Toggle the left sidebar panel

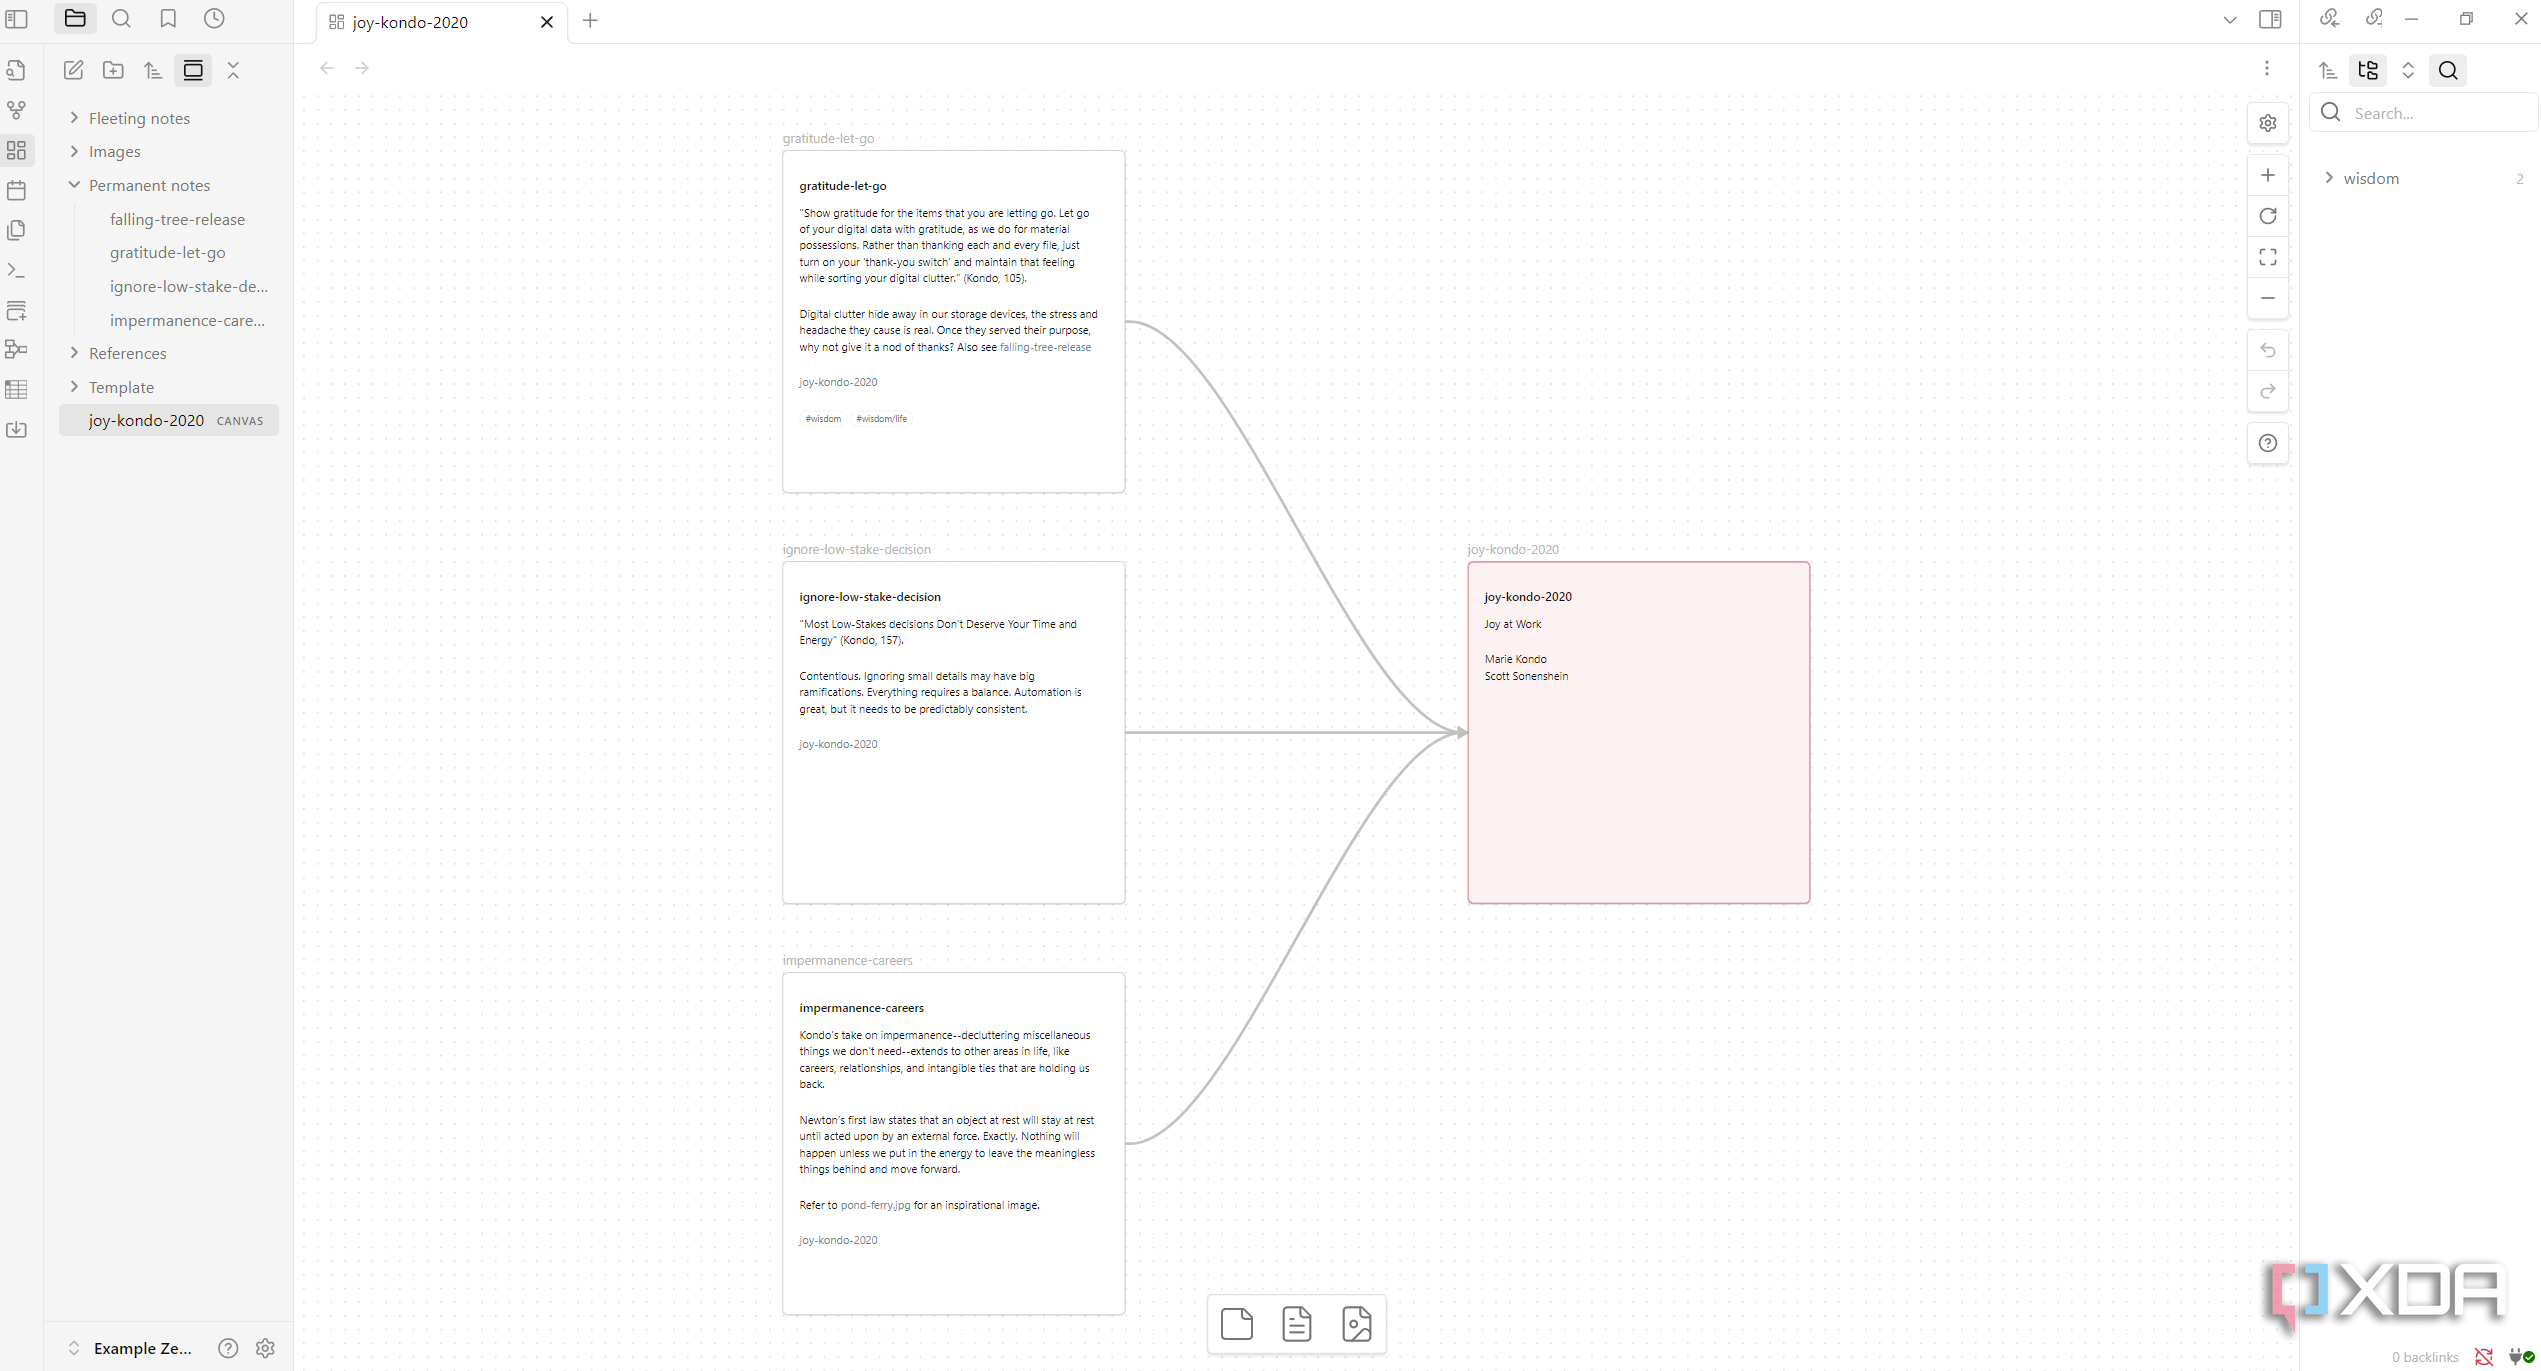tap(17, 19)
